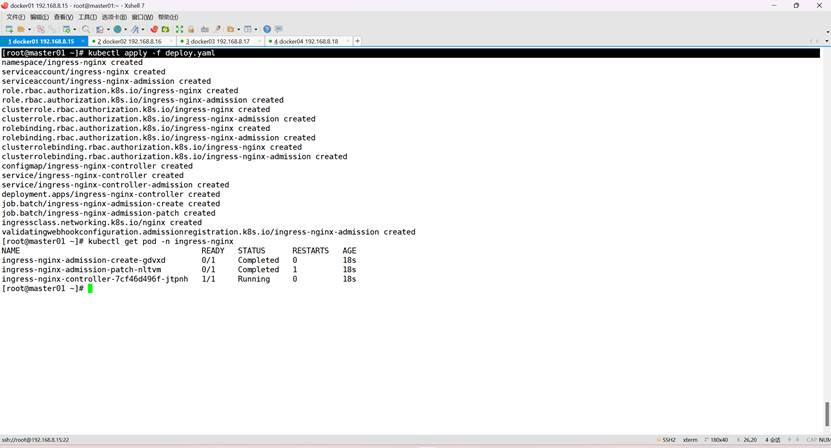Click the speech bubble icon after Help
Viewport: 831px width, 448px height.
pos(279,29)
